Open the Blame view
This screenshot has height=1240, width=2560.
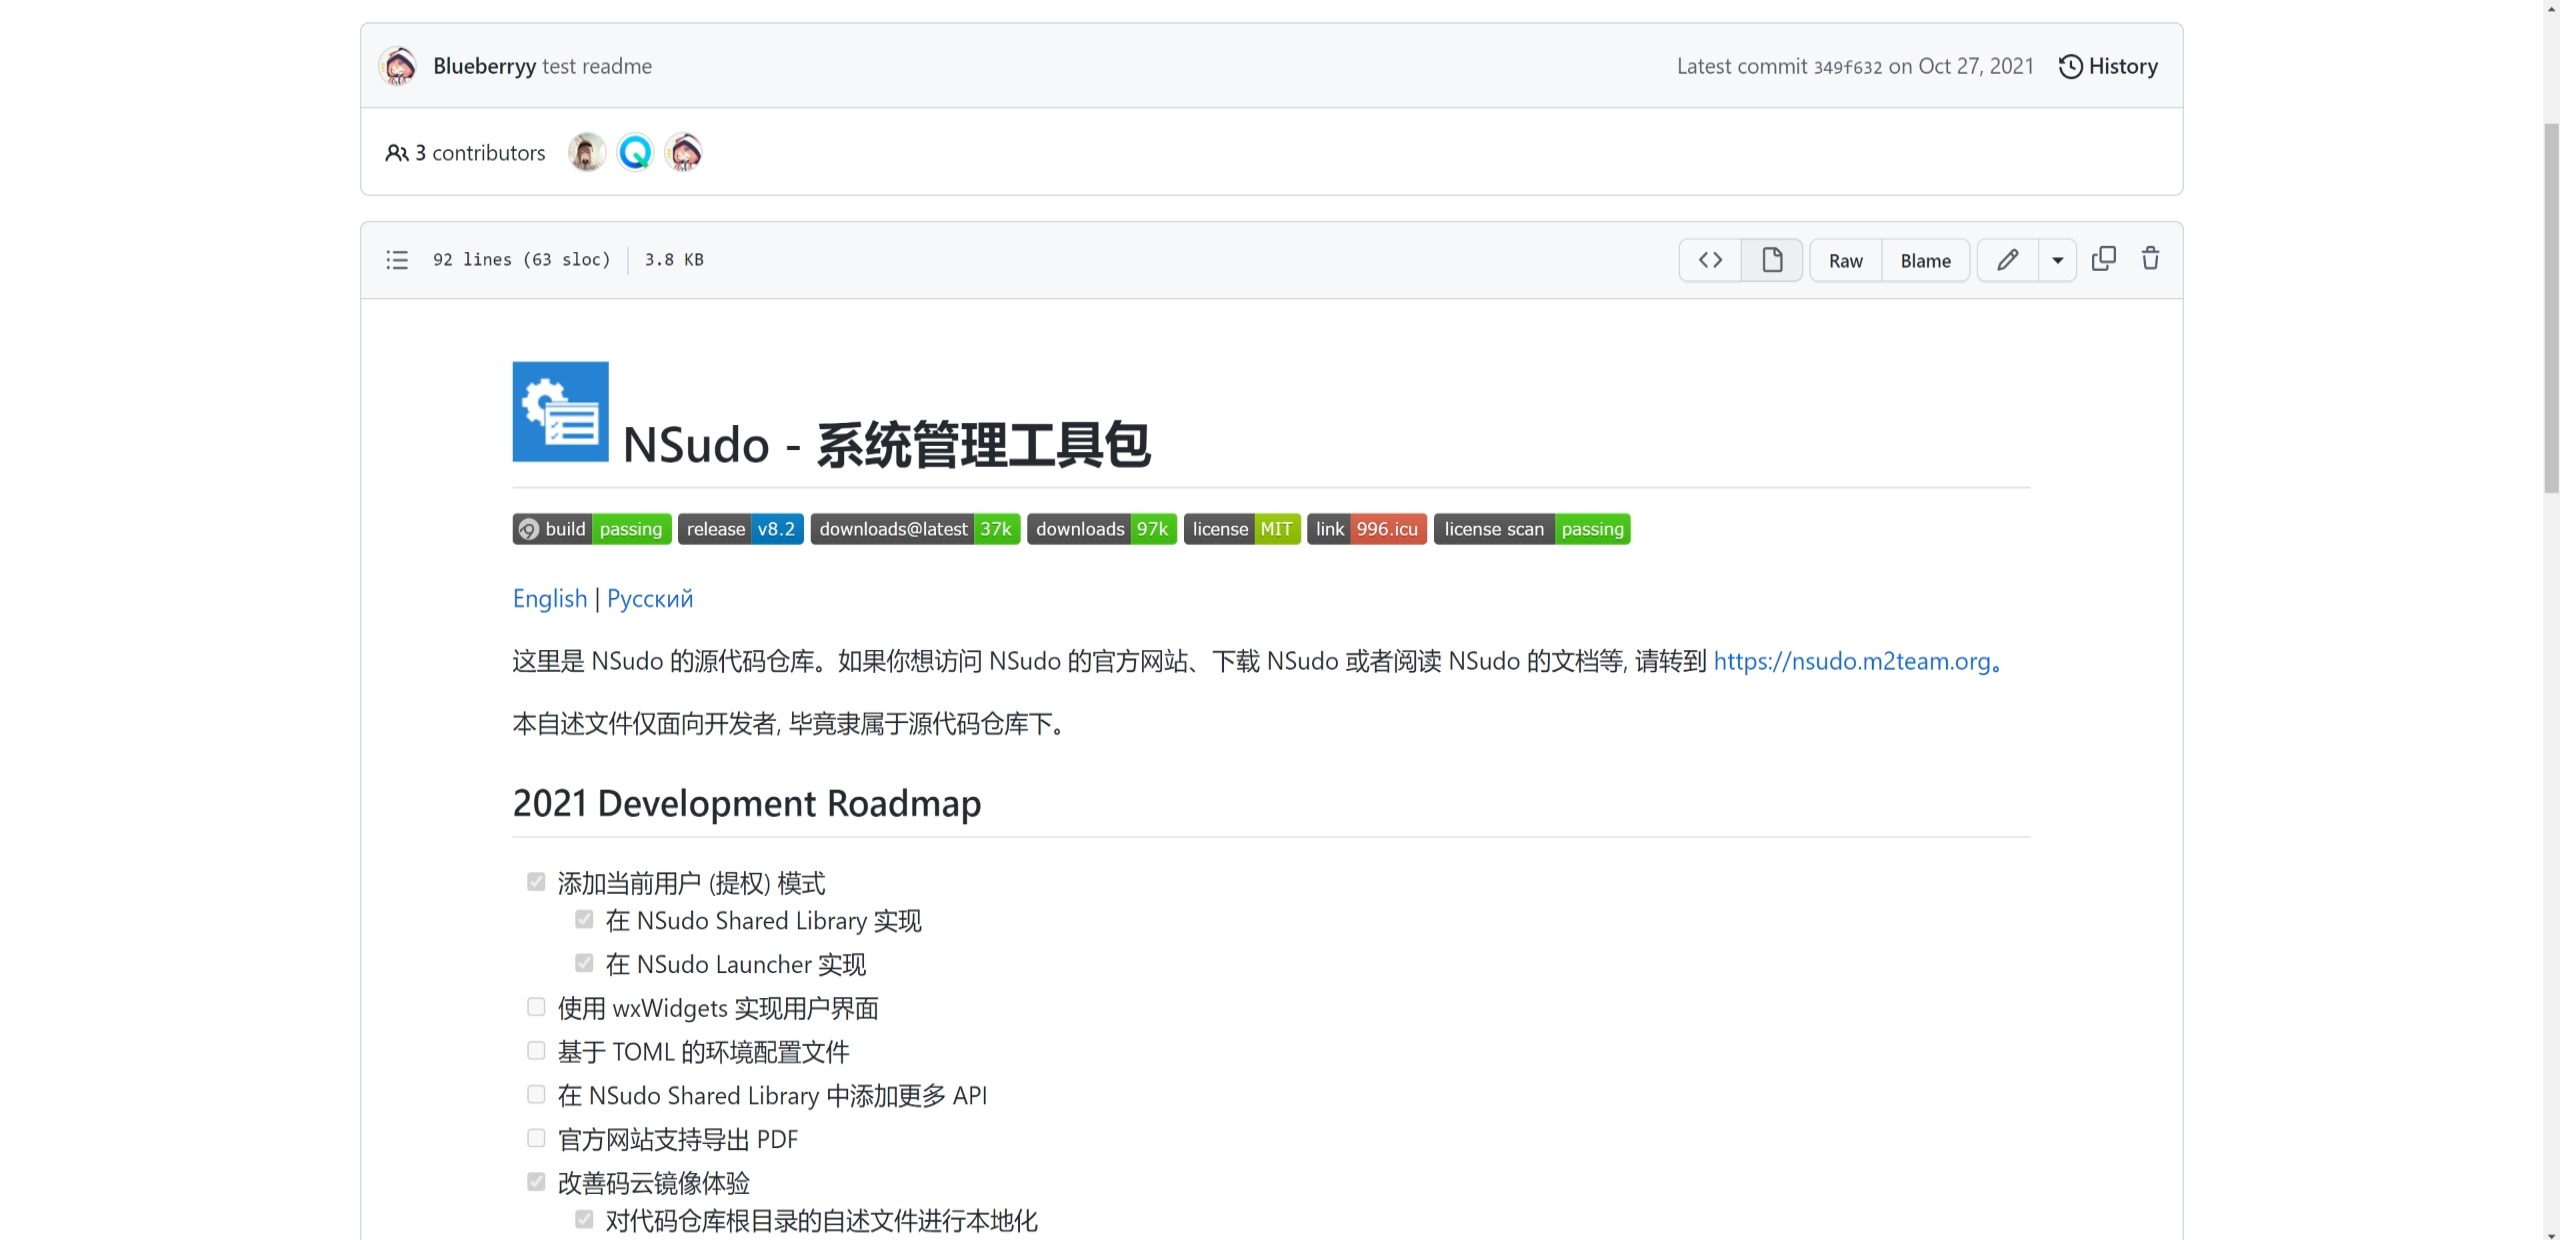click(x=1925, y=260)
